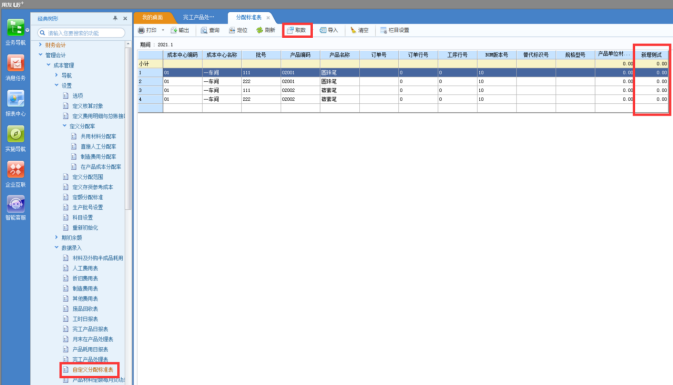Open 工时日报表 tree item
673x385 pixels.
tap(85, 319)
